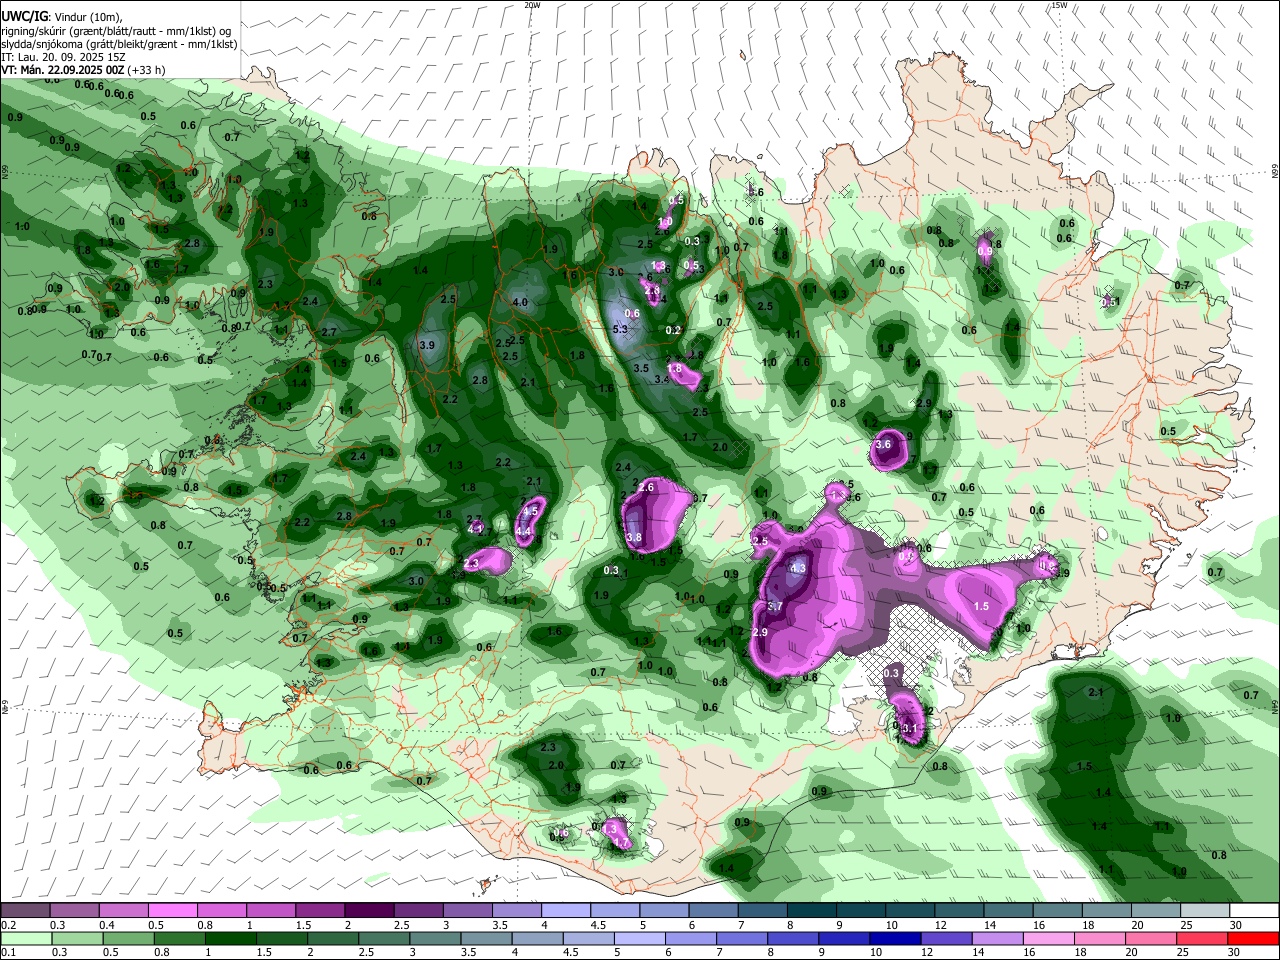Click the 3.1 value on southeastern purple patch
Screen dimensions: 1280x960
(909, 729)
